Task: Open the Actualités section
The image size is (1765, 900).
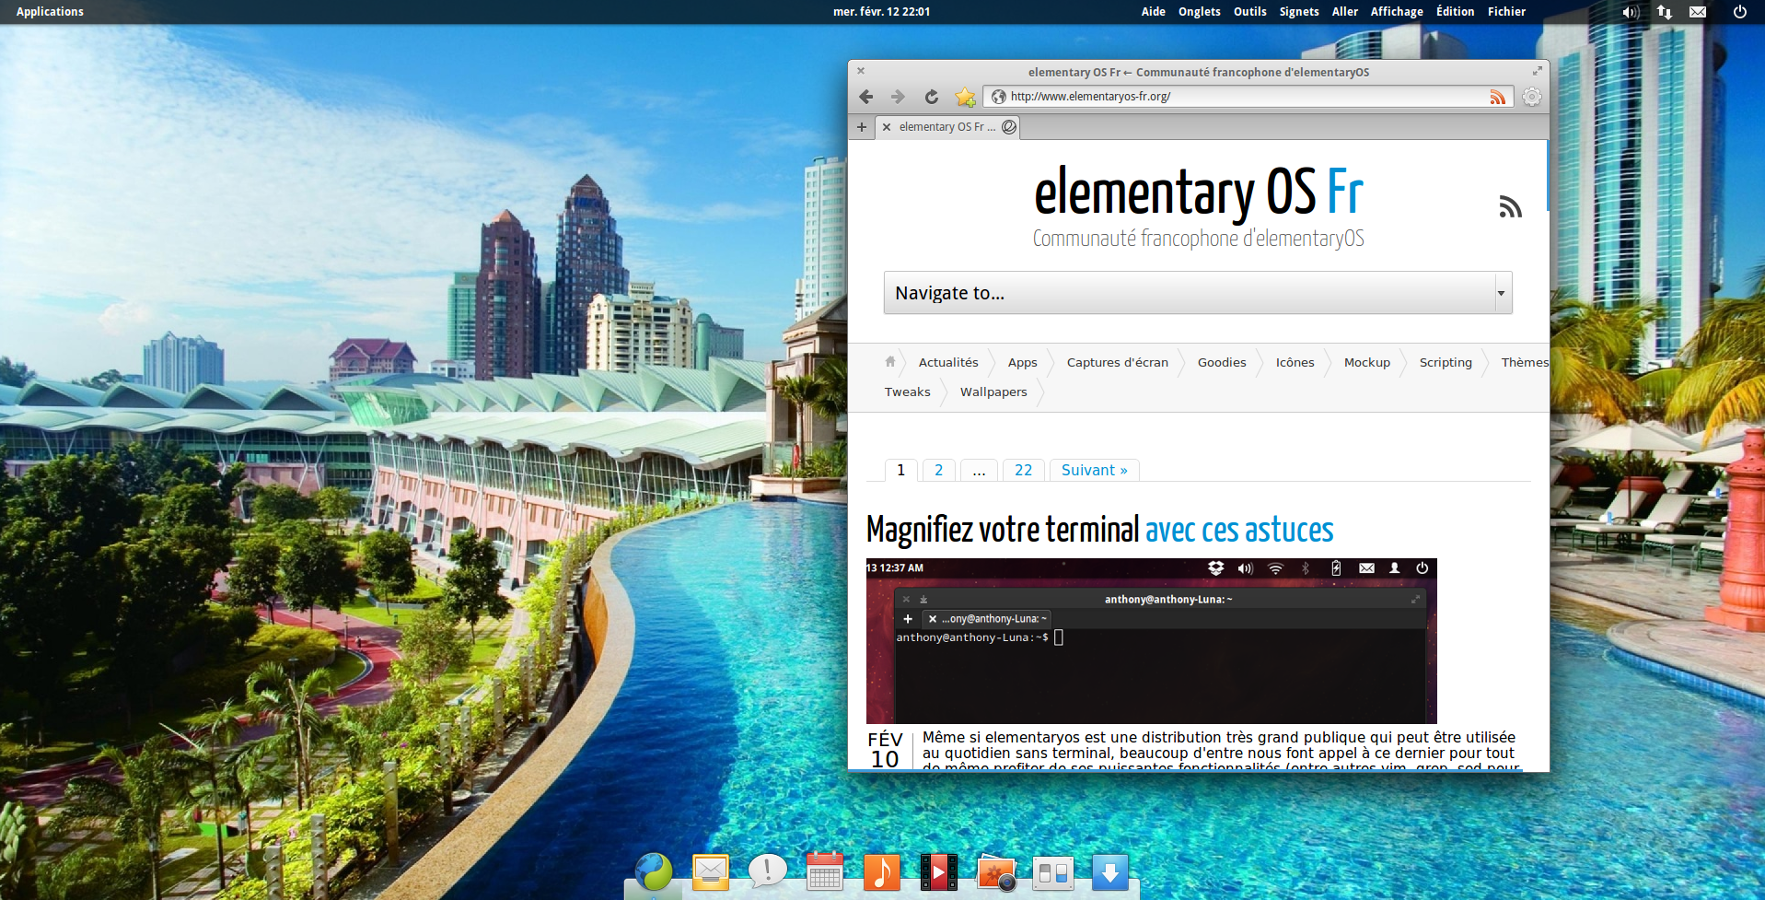Action: 948,363
